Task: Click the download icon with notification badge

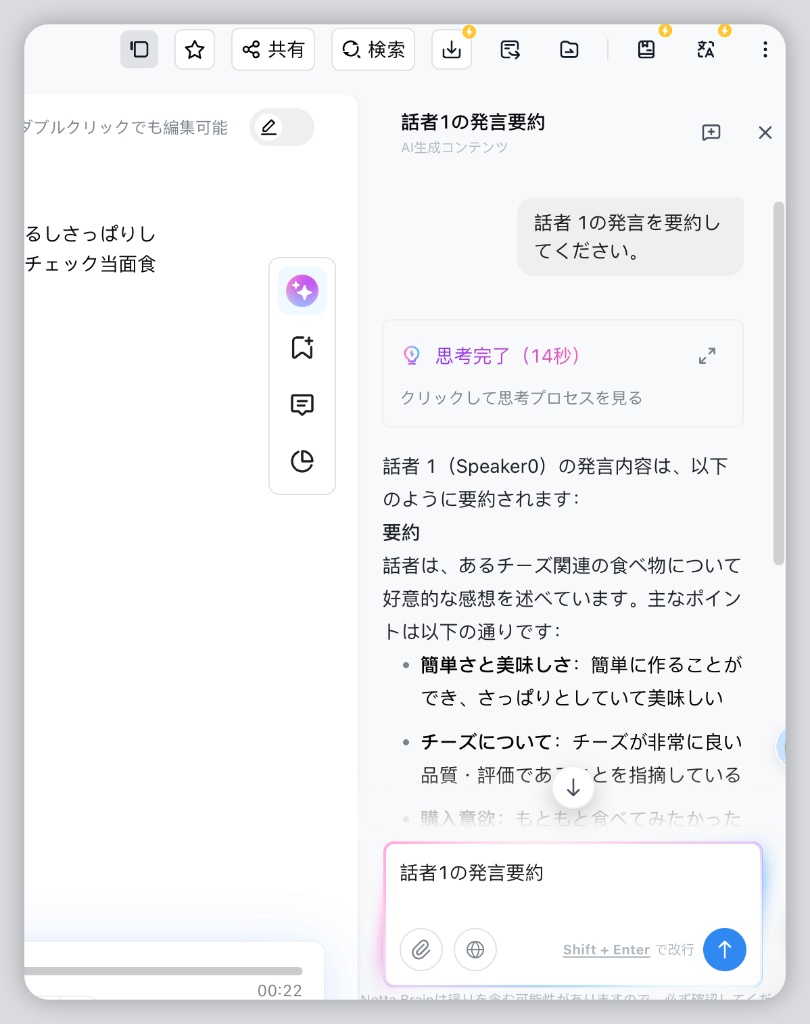Action: [451, 48]
